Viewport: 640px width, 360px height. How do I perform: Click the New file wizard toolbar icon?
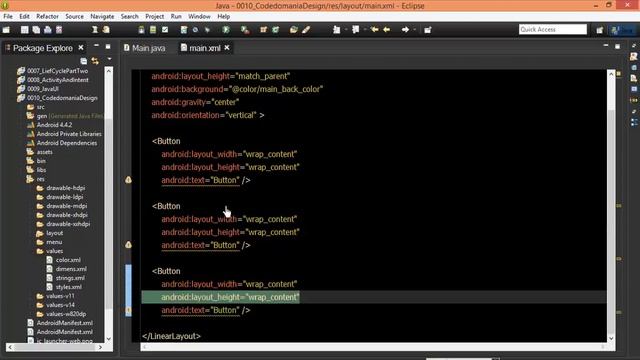click(x=6, y=30)
